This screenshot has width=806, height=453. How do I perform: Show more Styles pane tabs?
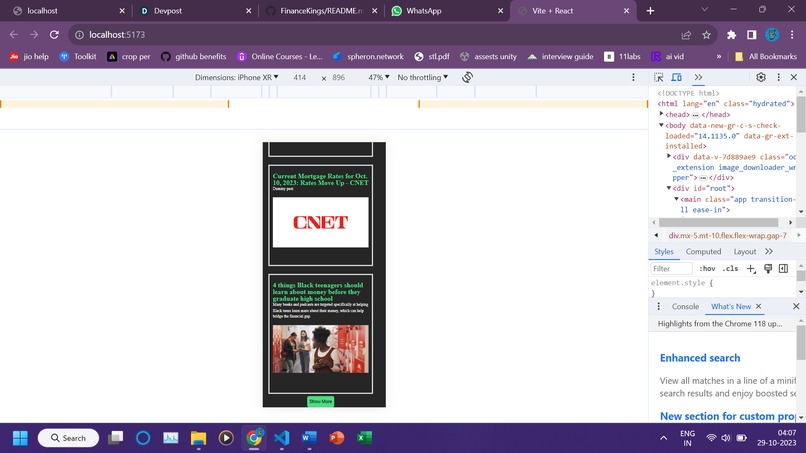[769, 251]
